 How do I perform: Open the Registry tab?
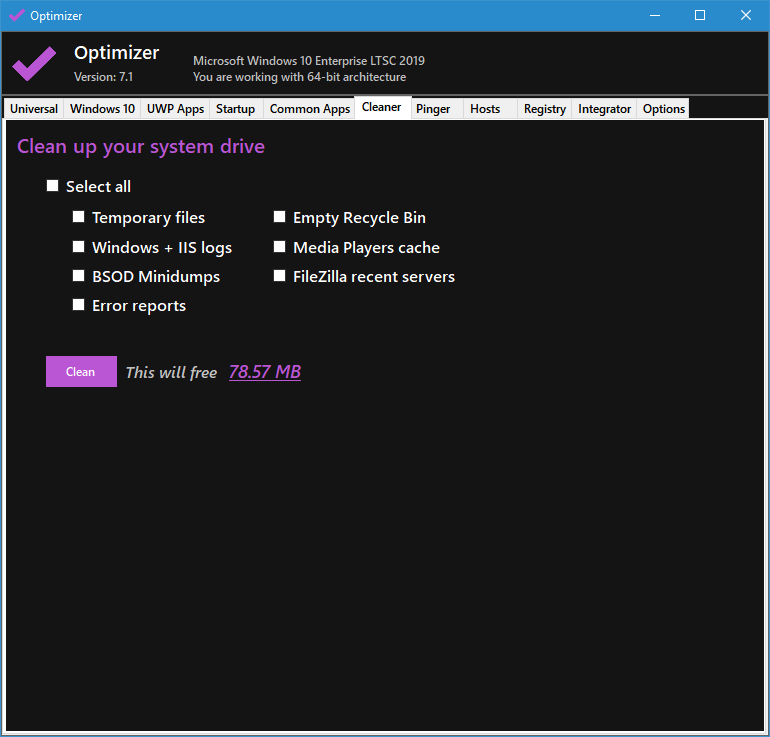click(545, 109)
